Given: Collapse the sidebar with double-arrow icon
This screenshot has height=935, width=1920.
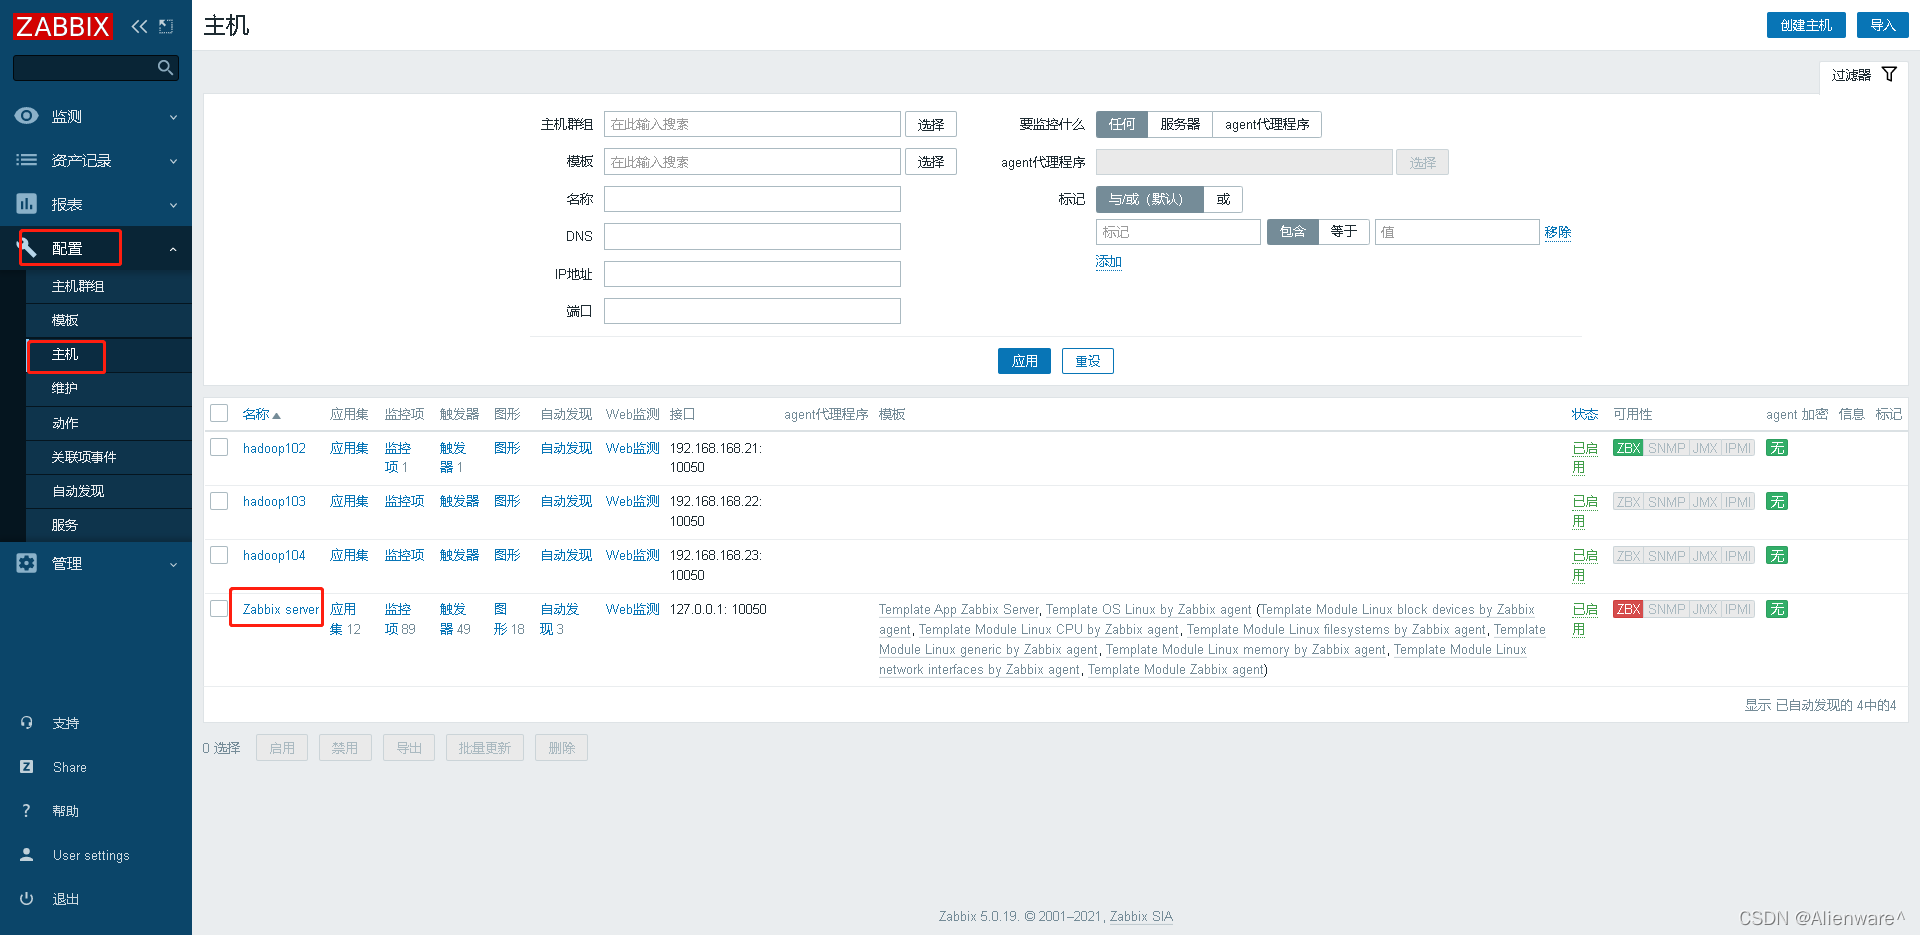Looking at the screenshot, I should pos(139,26).
